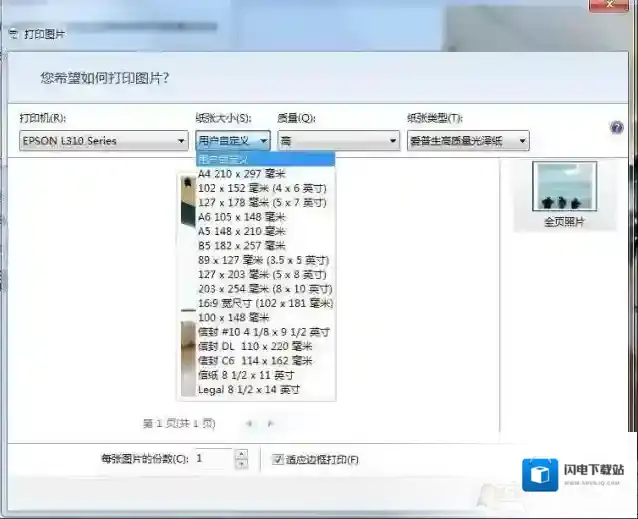Collapse the 纸张大小 paper size dropdown
The image size is (638, 519).
[263, 141]
